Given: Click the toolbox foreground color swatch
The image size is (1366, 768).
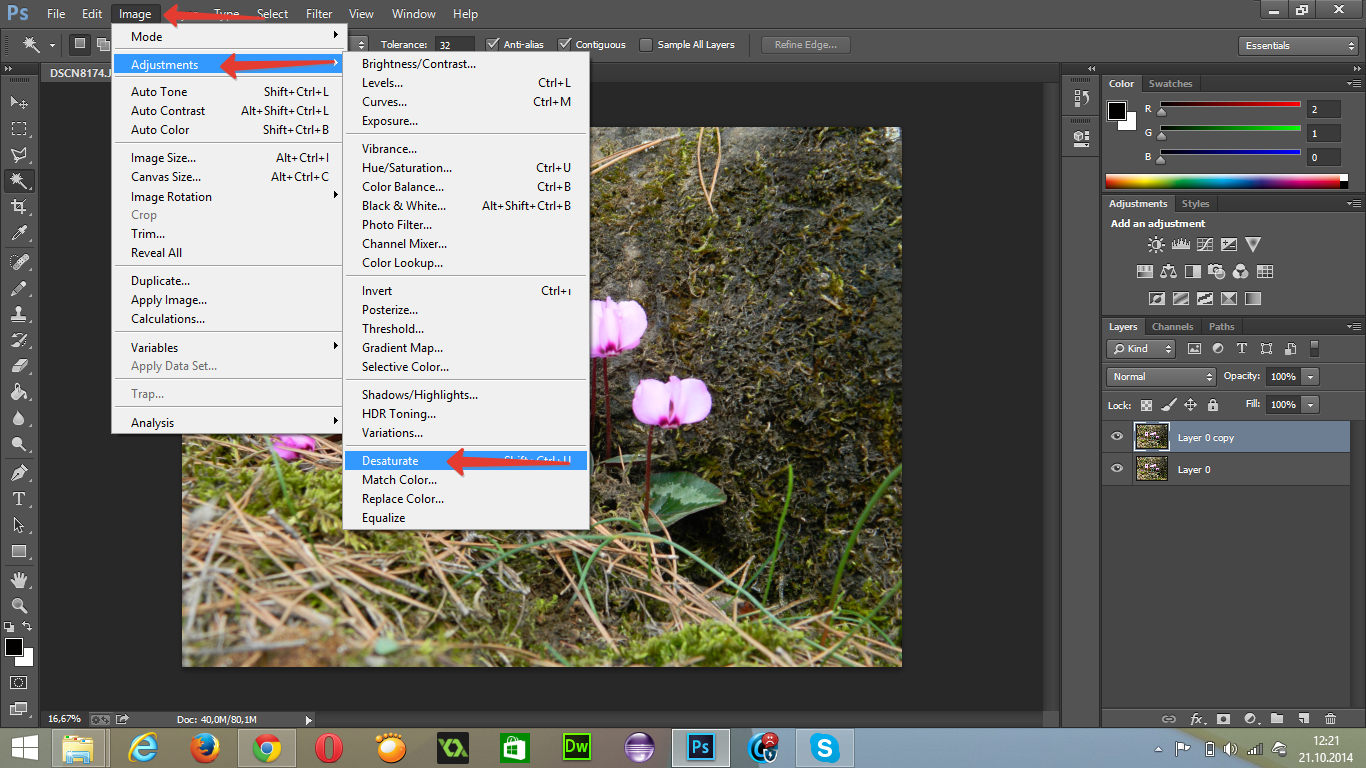Looking at the screenshot, I should pyautogui.click(x=14, y=647).
